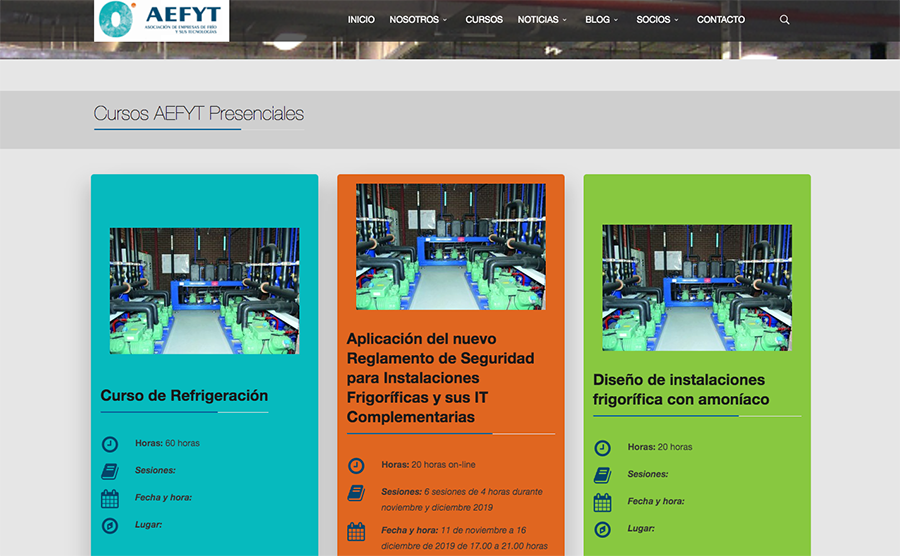Viewport: 900px width, 556px height.
Task: Click the calendar icon in the orange card
Action: pyautogui.click(x=356, y=531)
